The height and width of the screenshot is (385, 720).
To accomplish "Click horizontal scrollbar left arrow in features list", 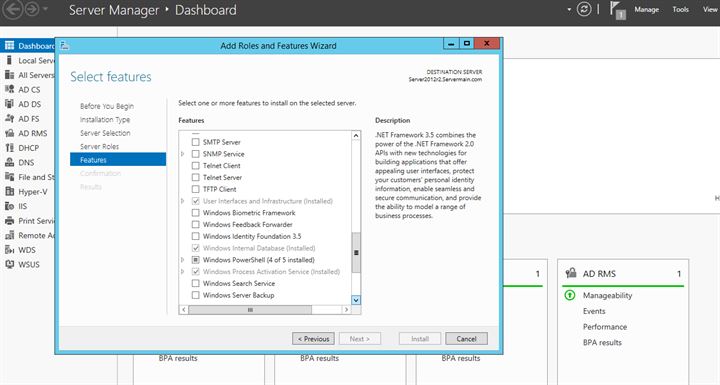I will point(184,310).
